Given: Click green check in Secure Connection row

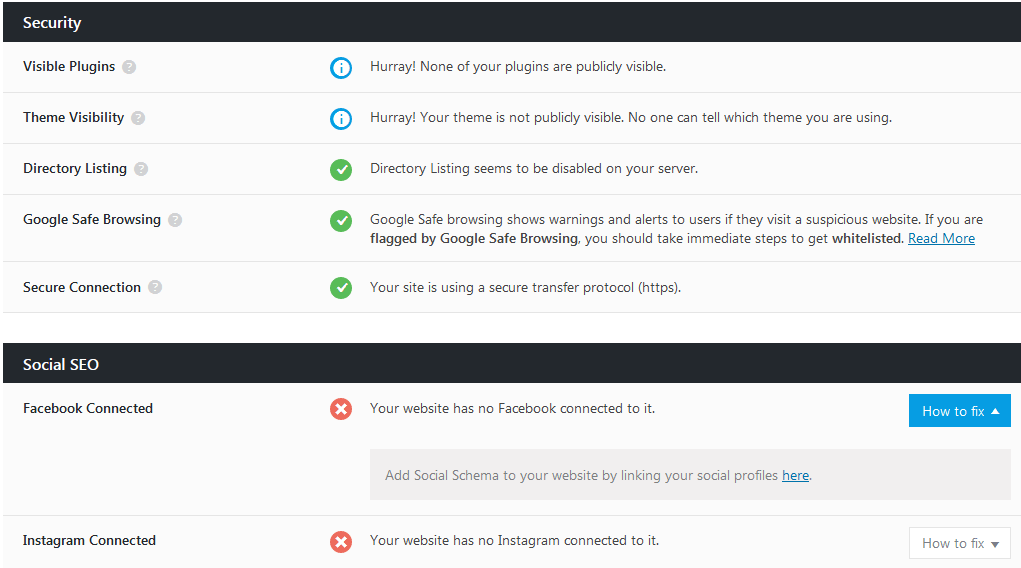Looking at the screenshot, I should click(341, 287).
